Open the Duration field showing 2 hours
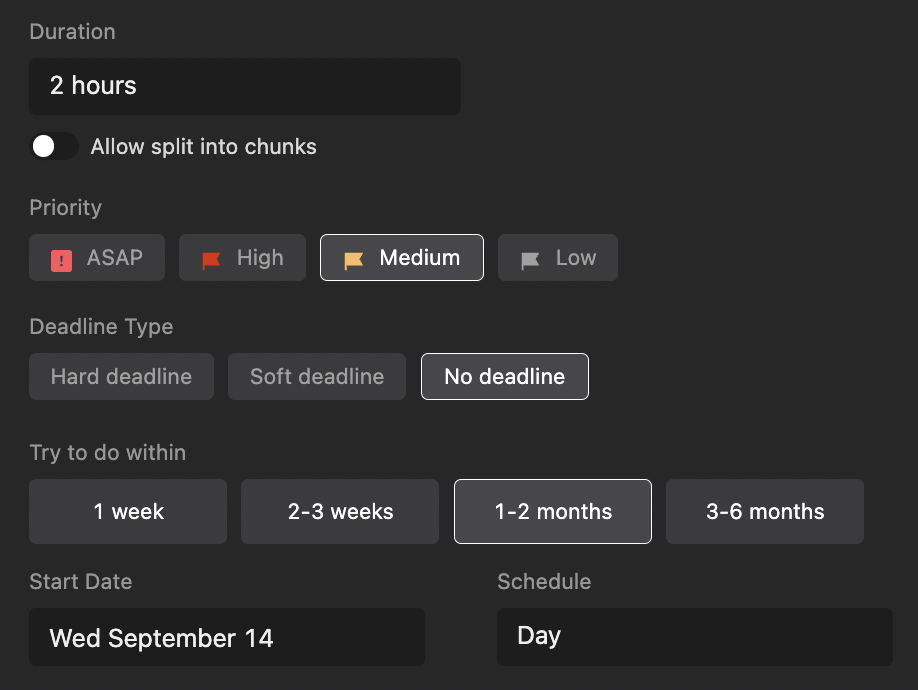The width and height of the screenshot is (918, 690). click(x=245, y=86)
